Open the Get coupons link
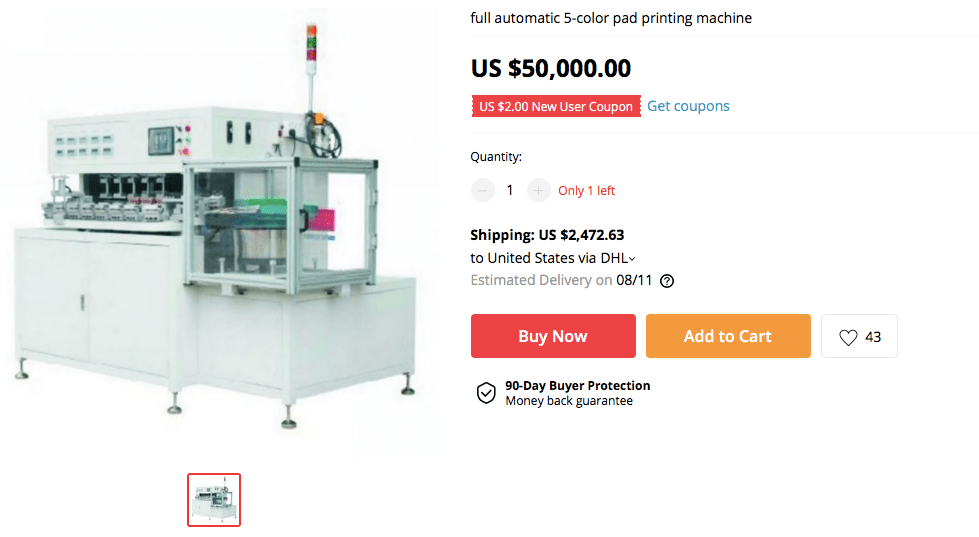Viewport: 979px width, 537px height. 688,106
